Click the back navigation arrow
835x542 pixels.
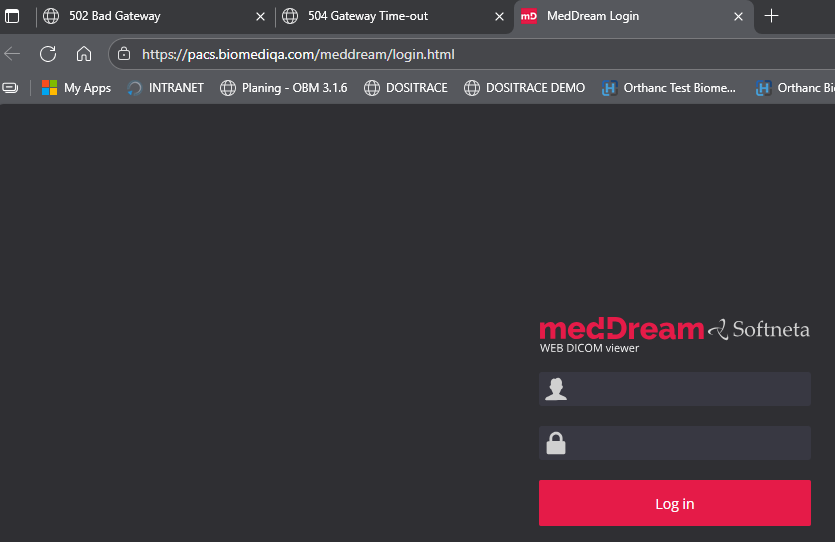click(x=12, y=54)
